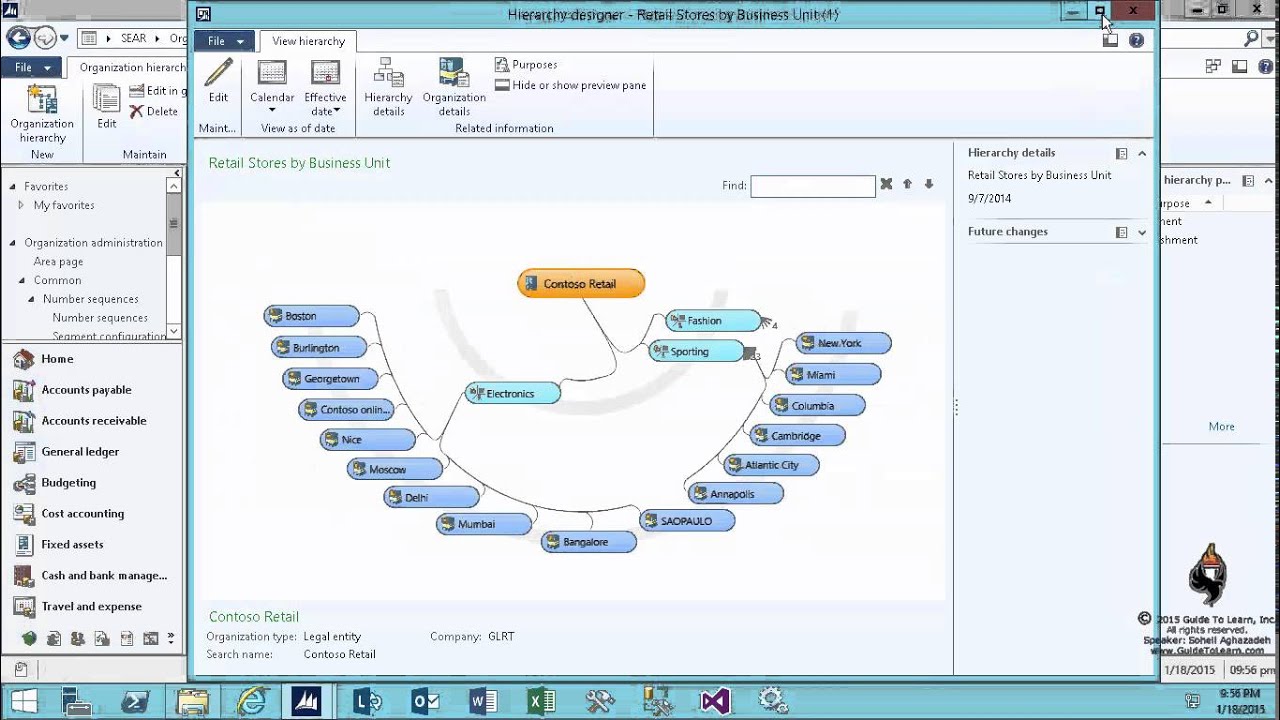
Task: Click the Windows Start button
Action: tap(24, 701)
